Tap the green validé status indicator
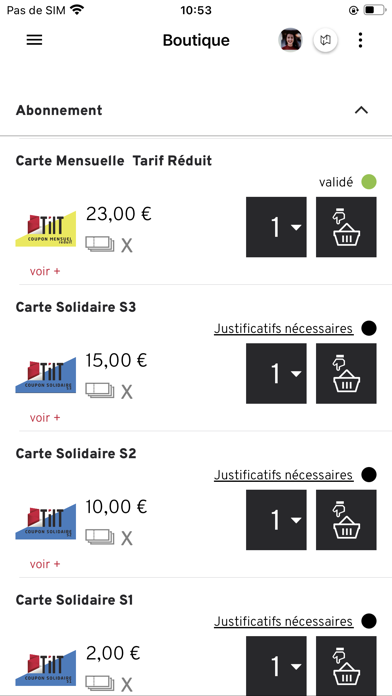392x696 pixels. (x=368, y=182)
